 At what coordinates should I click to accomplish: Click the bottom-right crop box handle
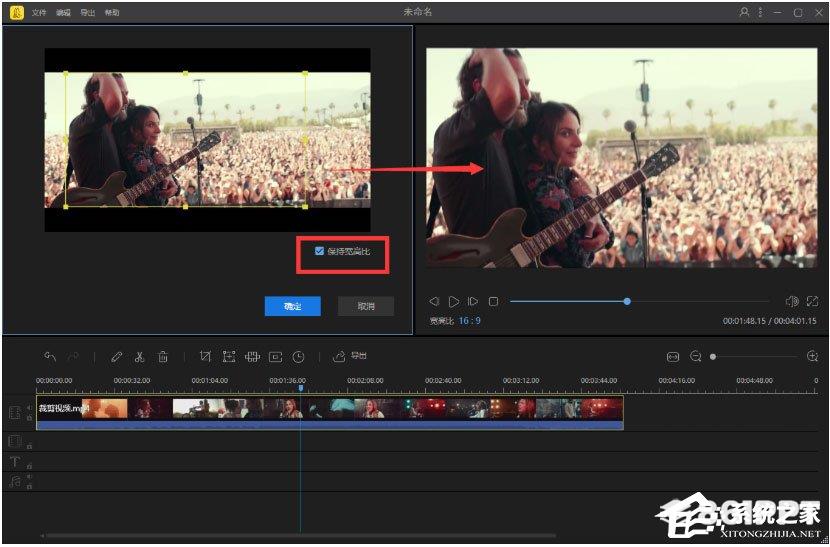[305, 207]
